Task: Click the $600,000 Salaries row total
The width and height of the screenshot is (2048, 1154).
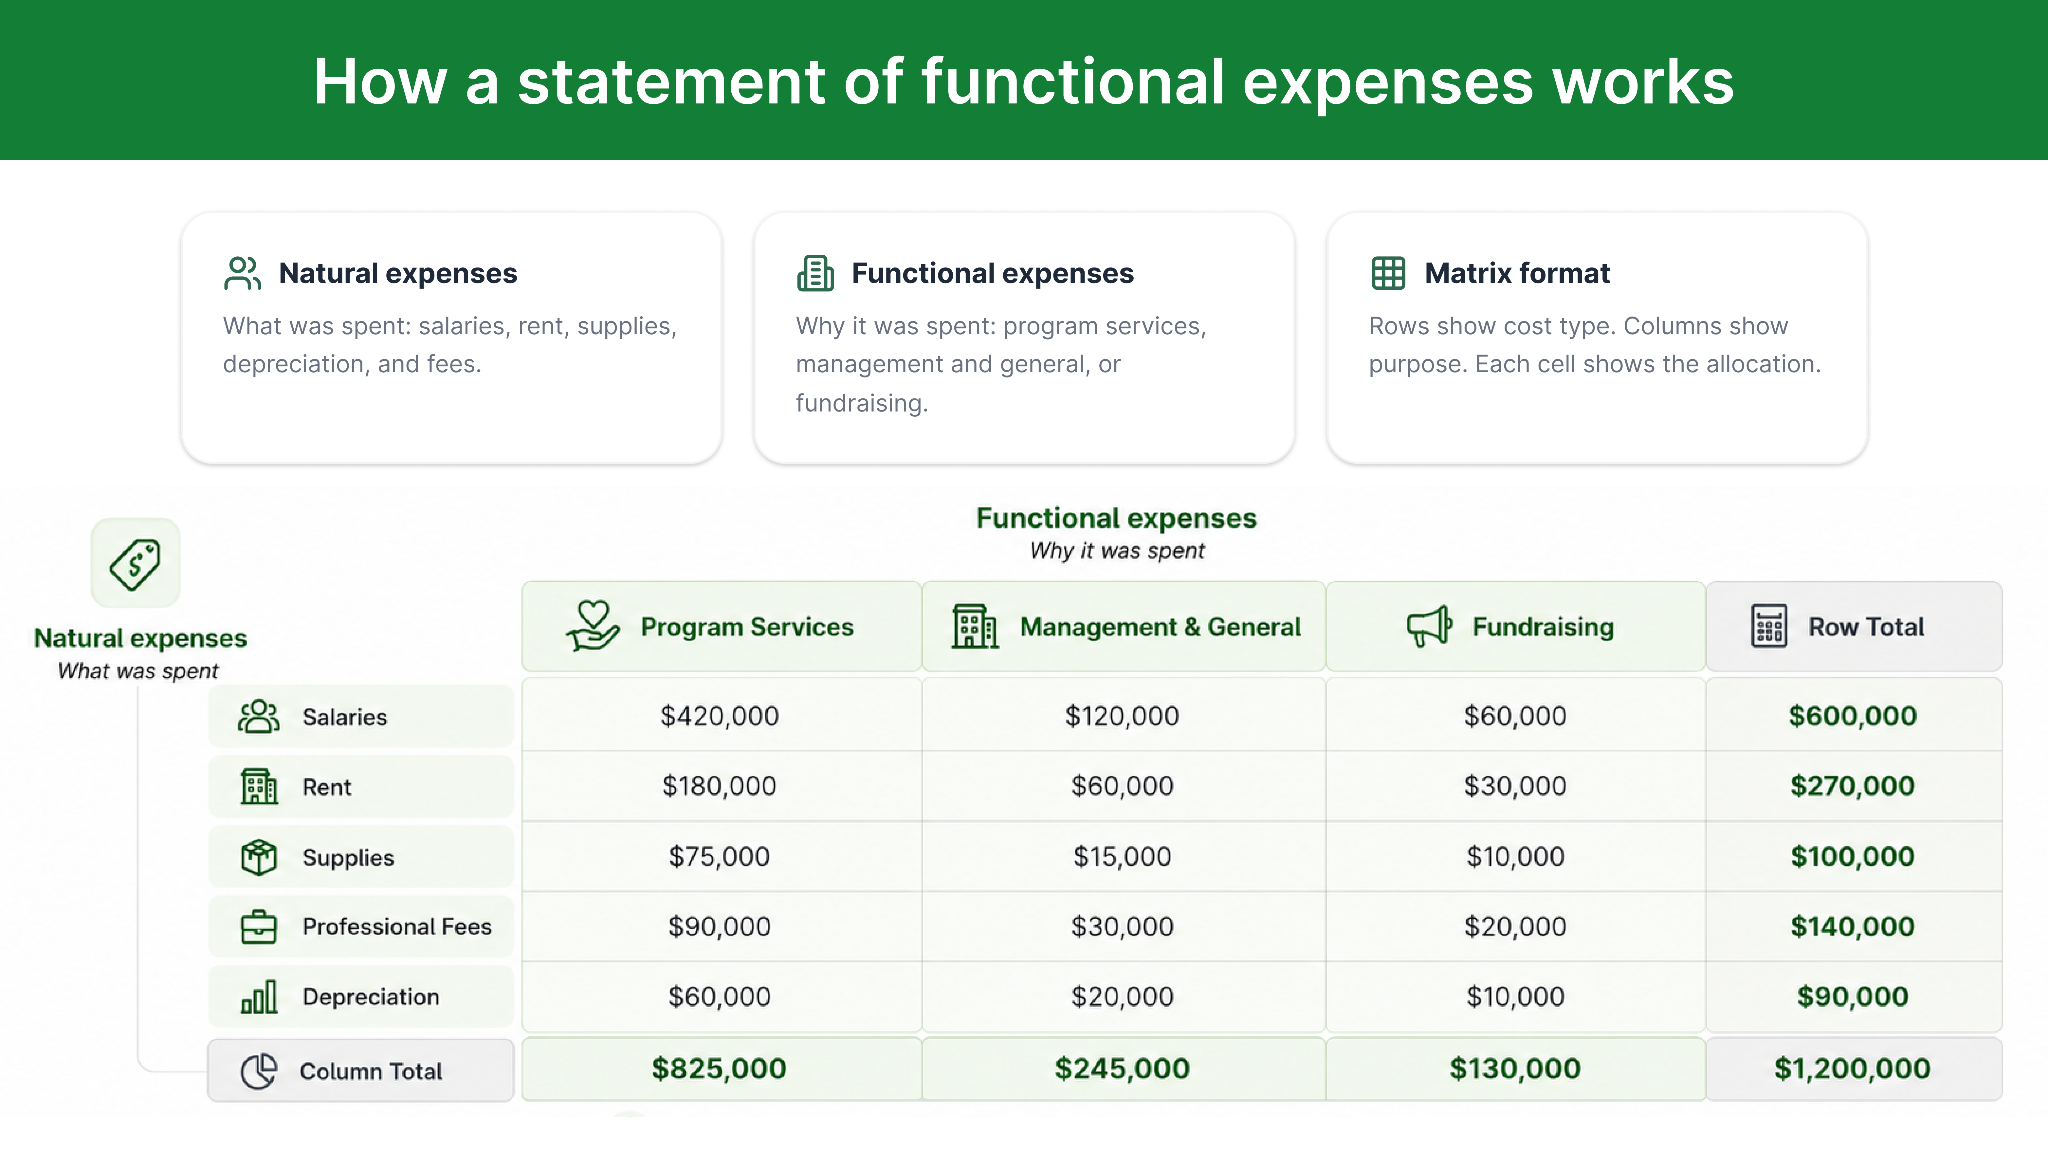Action: 1853,716
